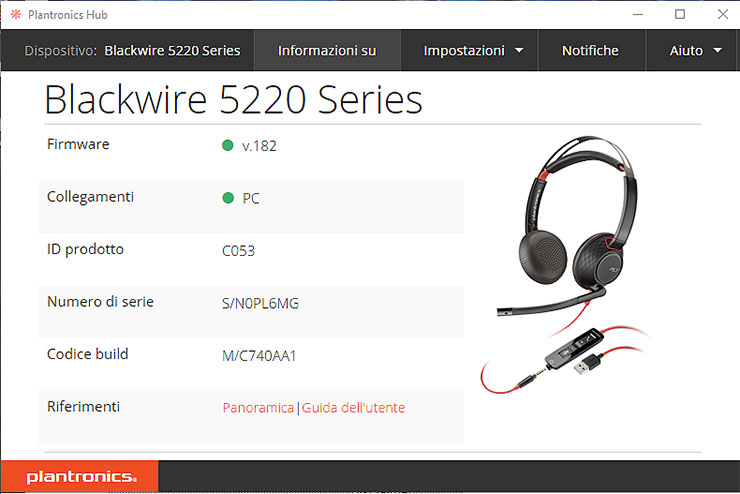Open the Panoramica link
Image resolution: width=740 pixels, height=494 pixels.
258,408
